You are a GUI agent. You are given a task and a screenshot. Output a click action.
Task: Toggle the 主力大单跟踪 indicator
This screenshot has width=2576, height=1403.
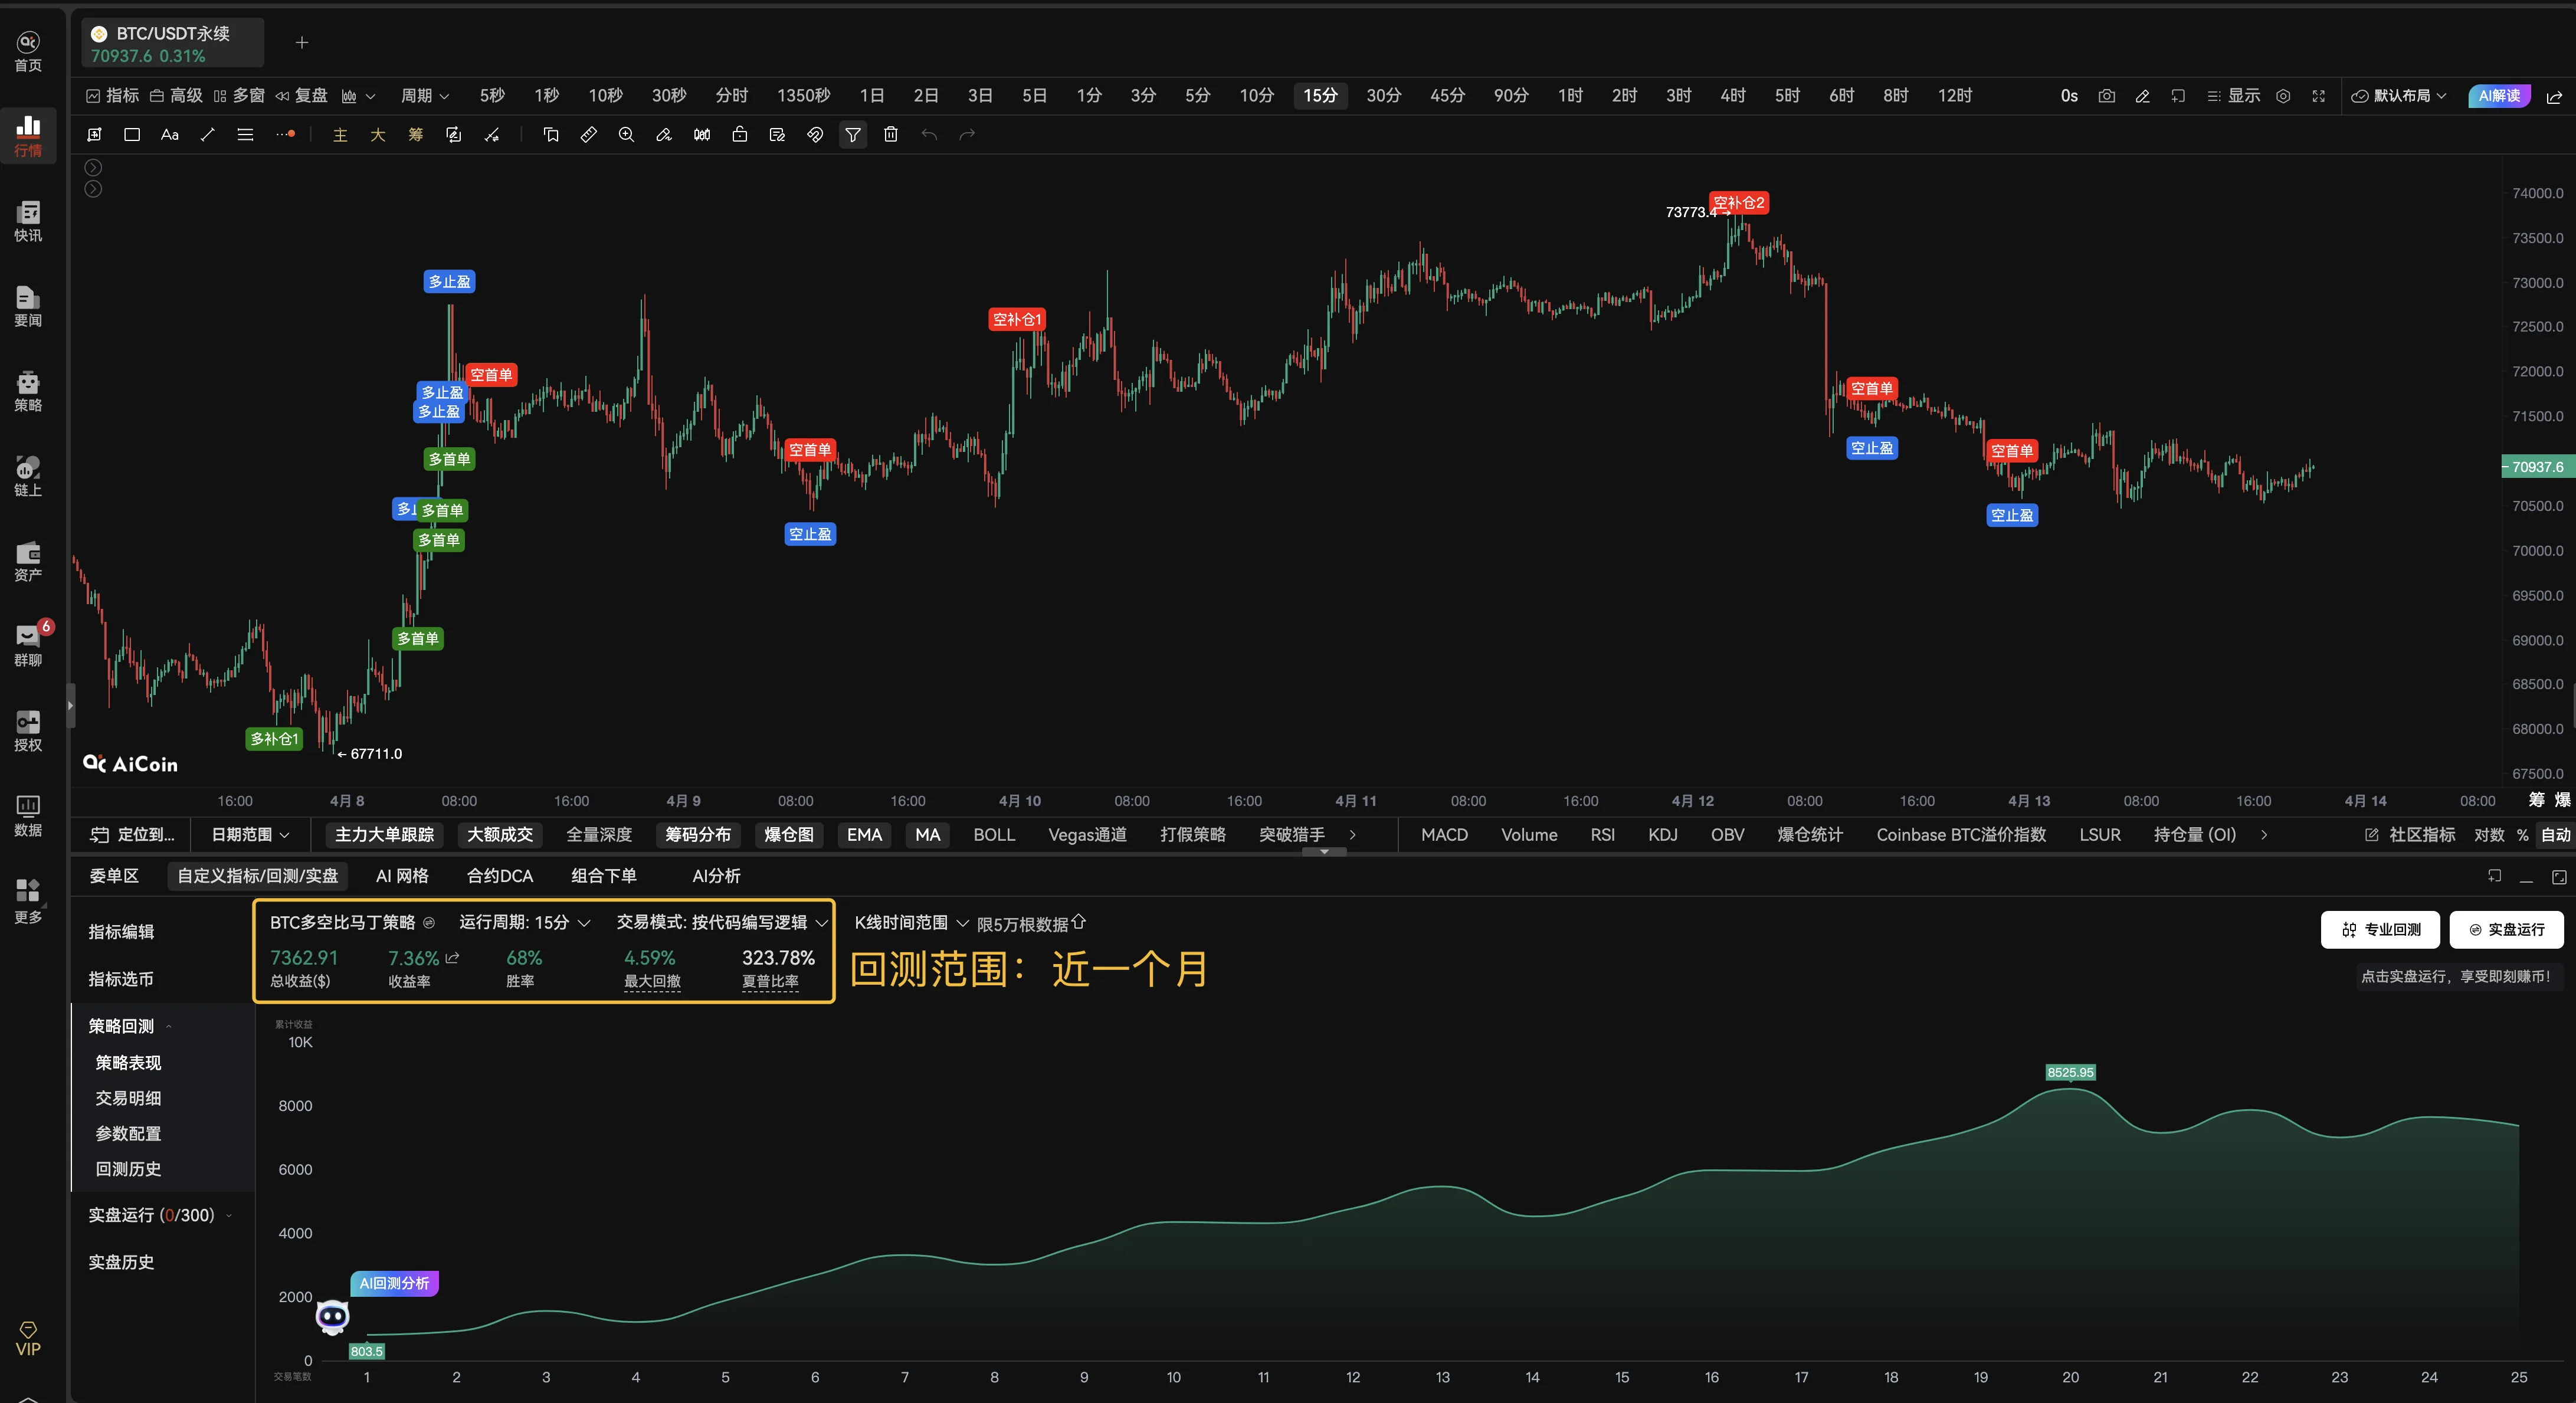click(x=384, y=834)
